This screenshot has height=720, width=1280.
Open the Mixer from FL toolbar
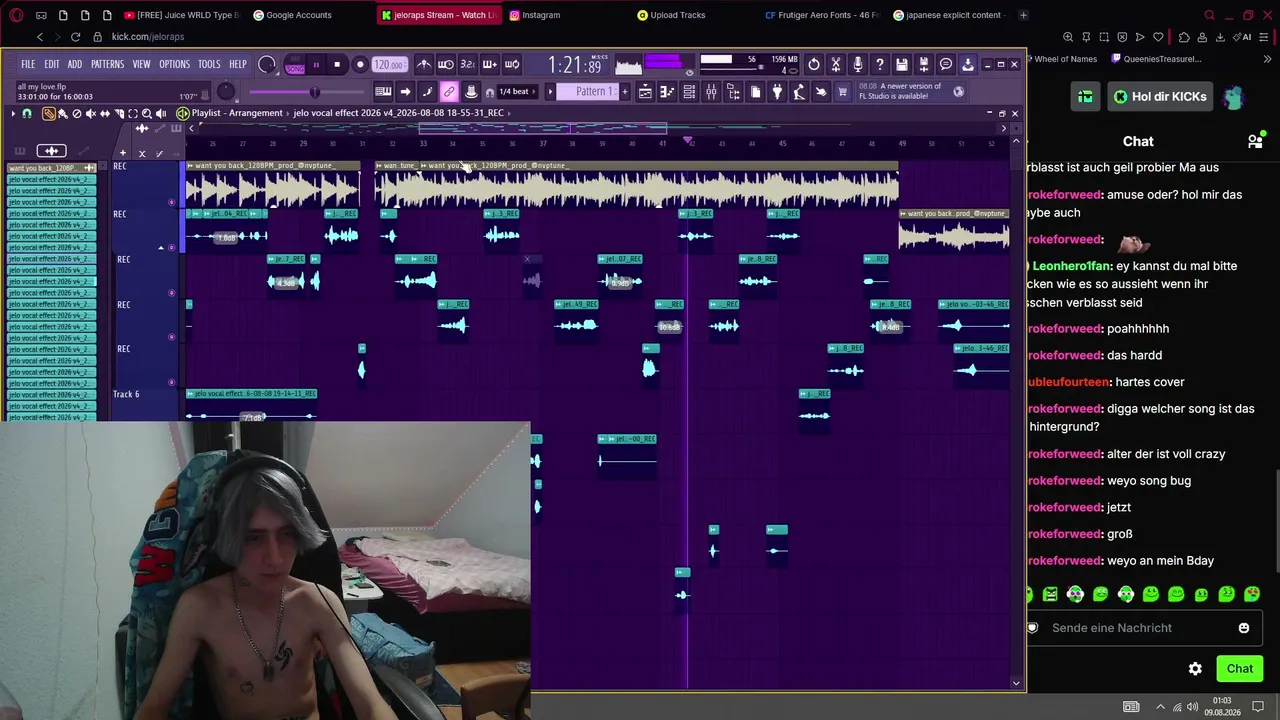[x=711, y=92]
